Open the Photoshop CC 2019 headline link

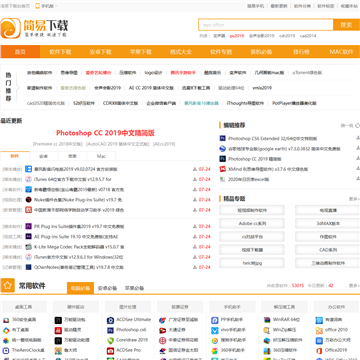click(x=105, y=133)
